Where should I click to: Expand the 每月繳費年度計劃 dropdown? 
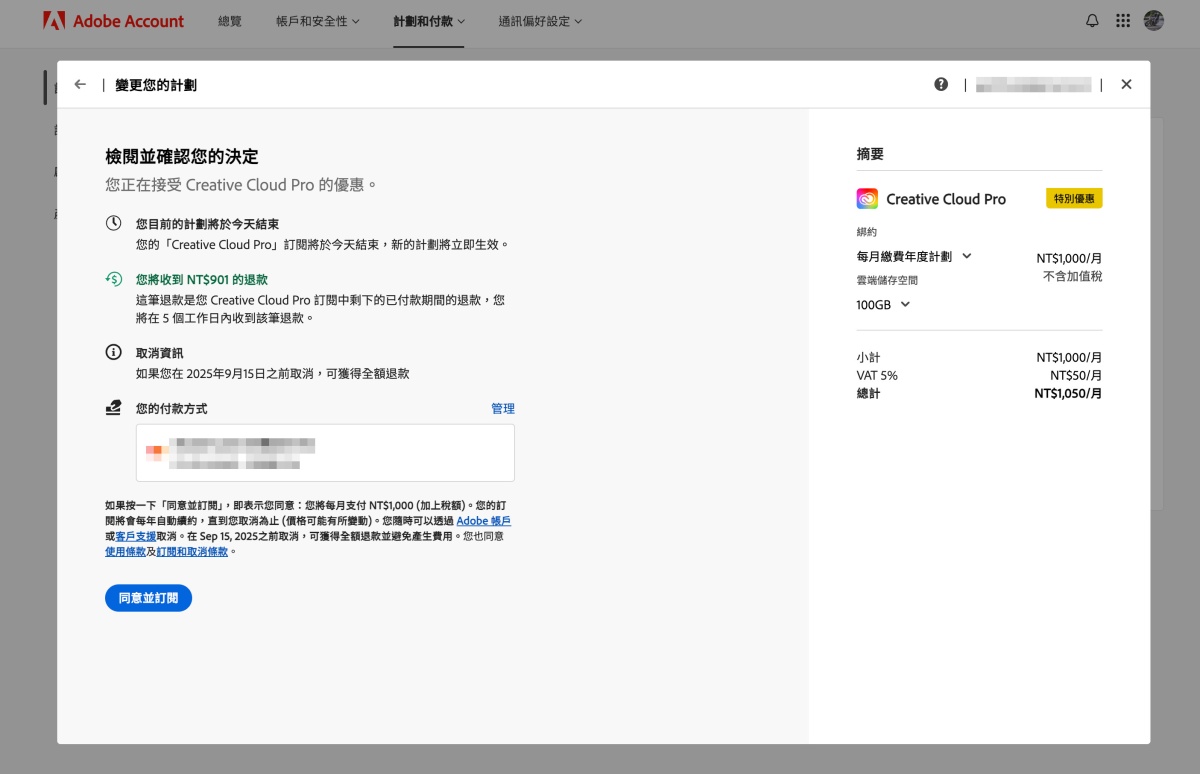point(914,256)
